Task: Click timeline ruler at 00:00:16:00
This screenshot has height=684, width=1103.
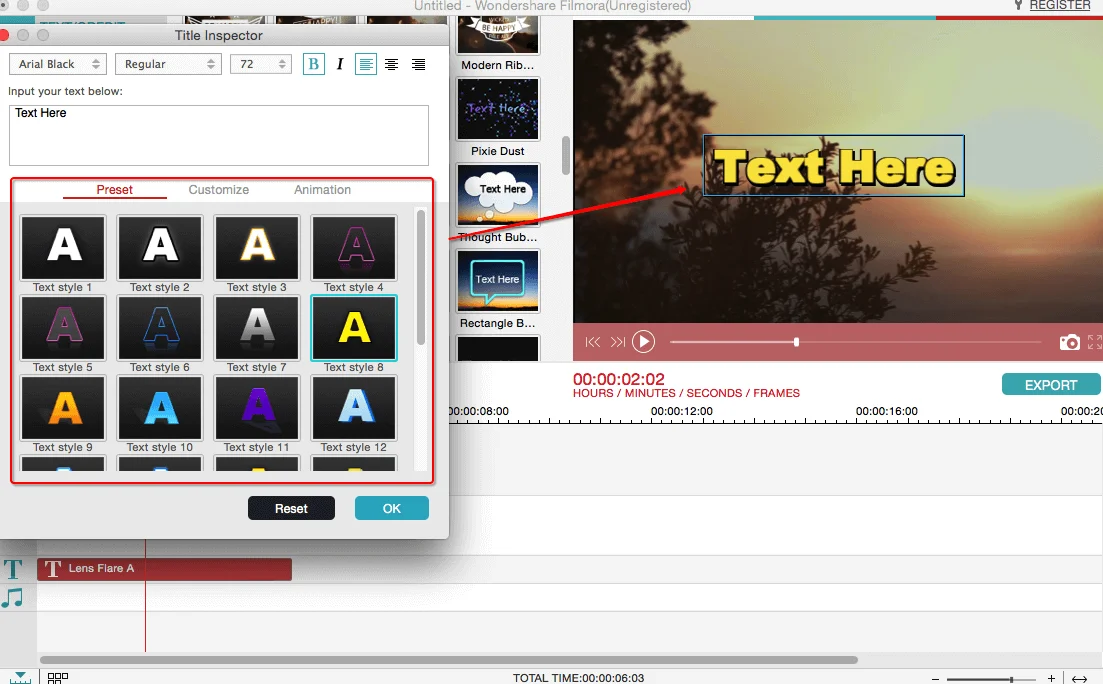Action: [887, 412]
